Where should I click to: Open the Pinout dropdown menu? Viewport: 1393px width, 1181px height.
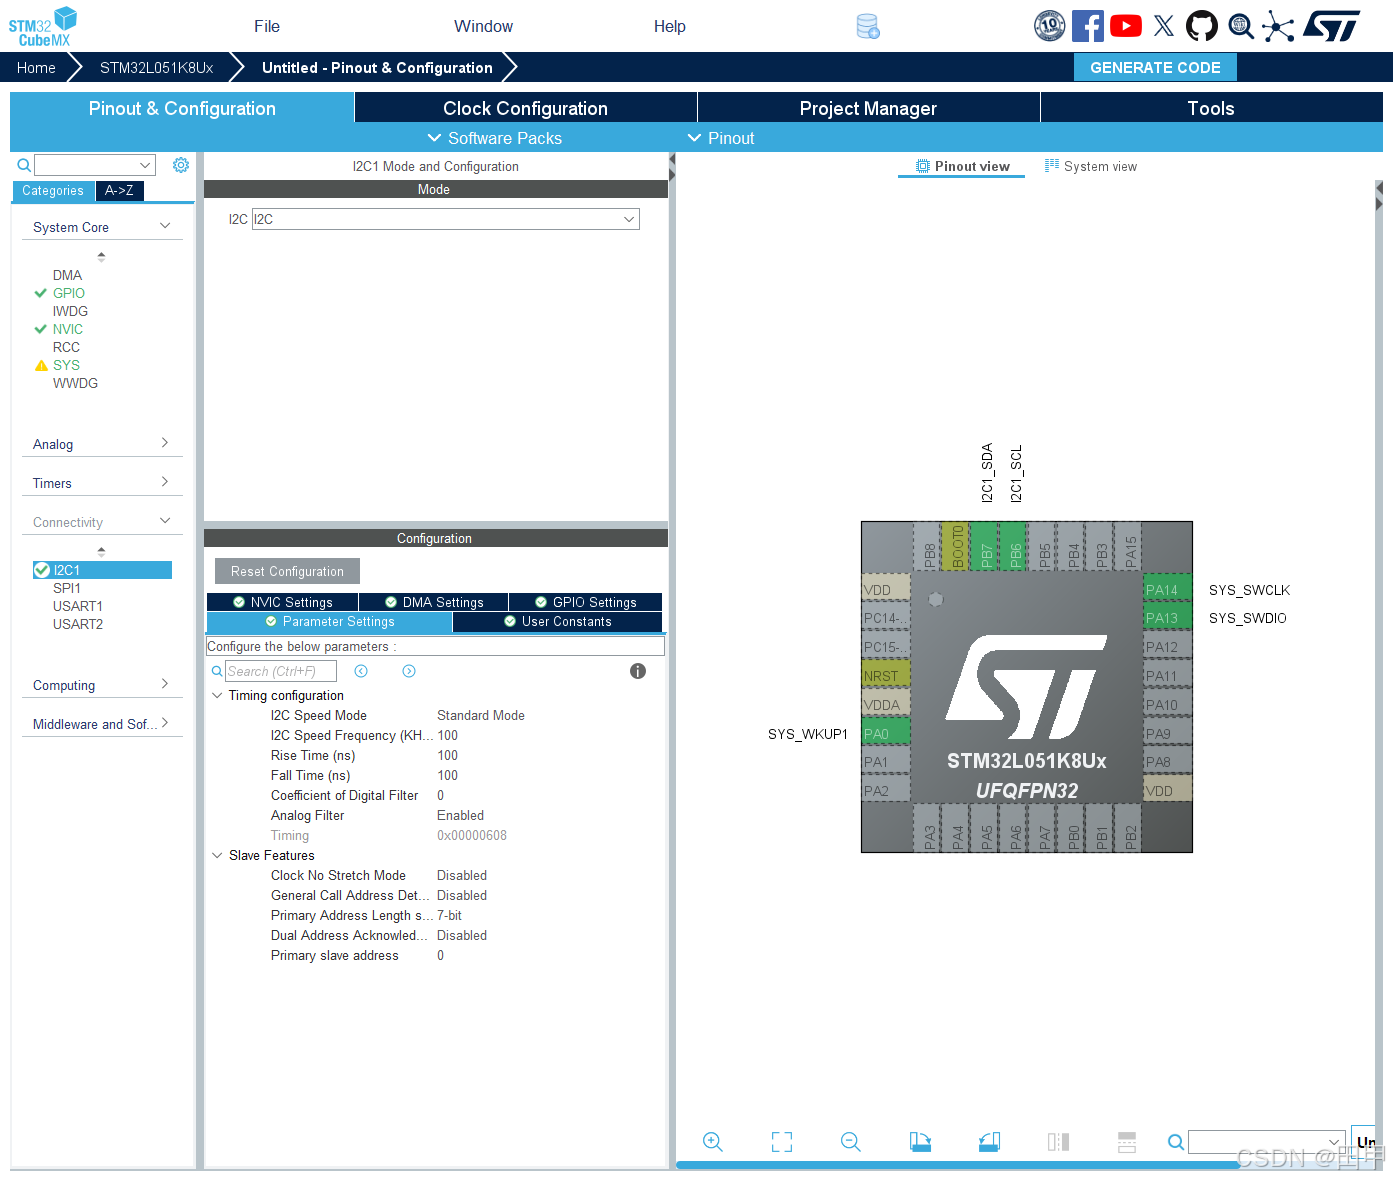pyautogui.click(x=721, y=138)
